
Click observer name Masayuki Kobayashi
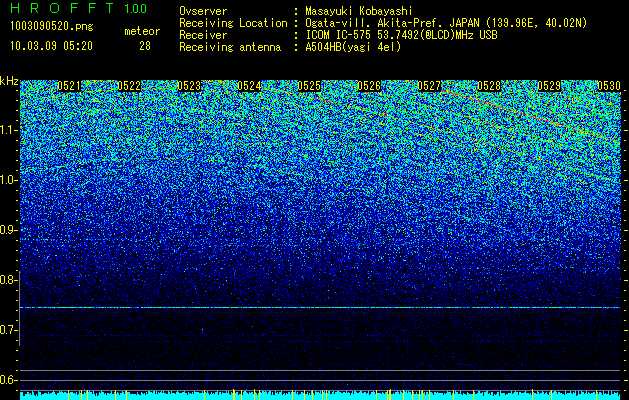[359, 11]
